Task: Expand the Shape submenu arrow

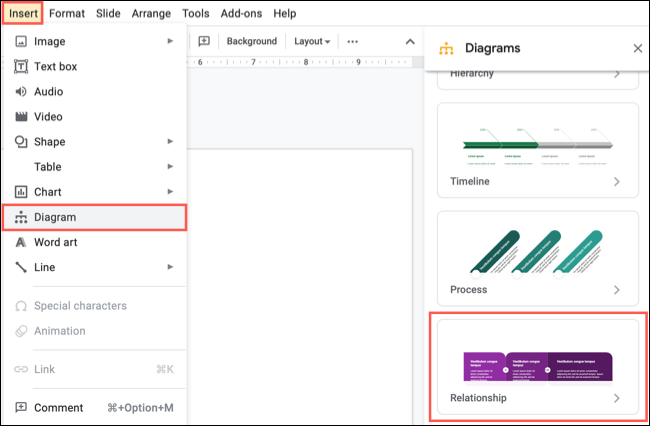Action: coord(170,141)
